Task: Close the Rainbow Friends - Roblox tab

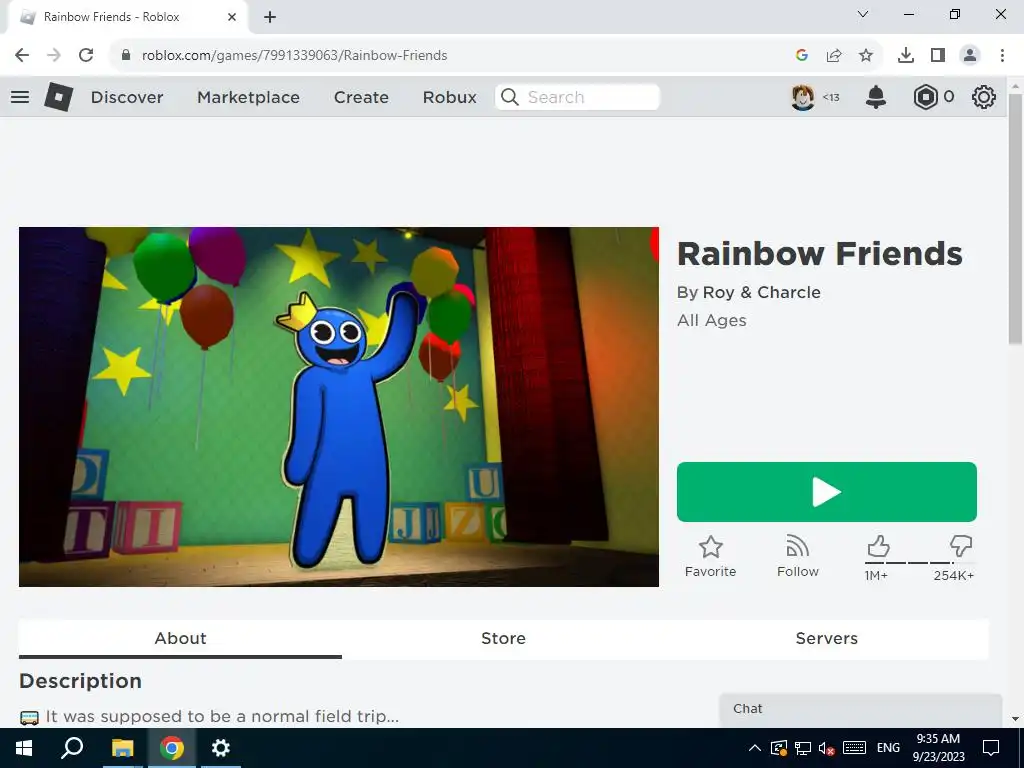Action: click(232, 17)
